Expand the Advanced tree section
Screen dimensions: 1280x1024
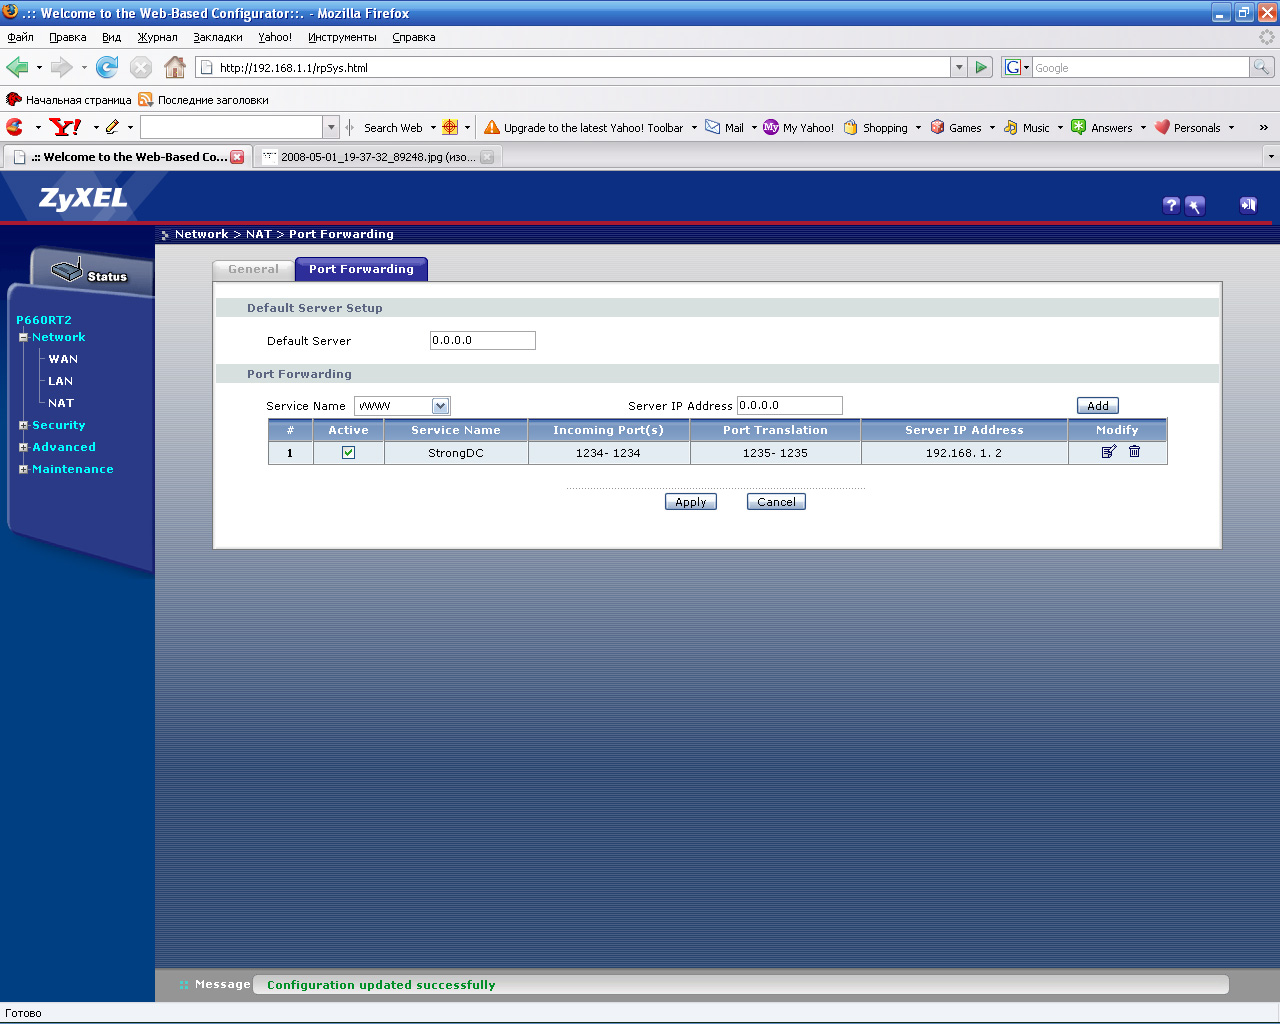point(23,447)
